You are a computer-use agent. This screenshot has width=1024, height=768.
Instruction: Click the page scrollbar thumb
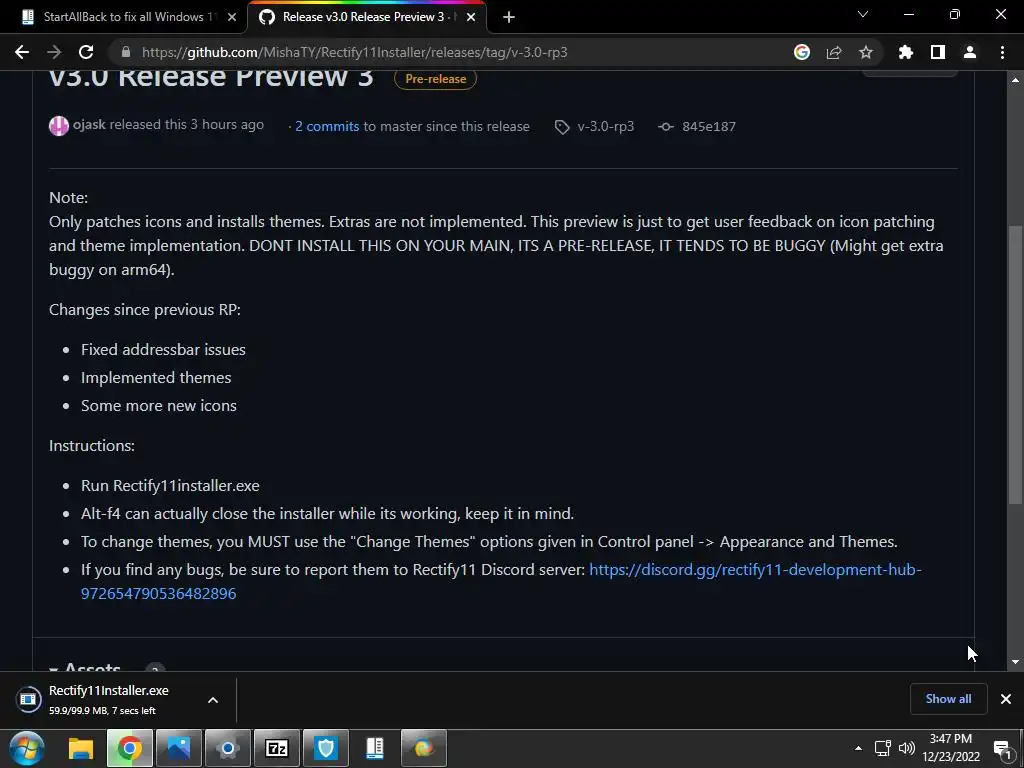[1015, 364]
